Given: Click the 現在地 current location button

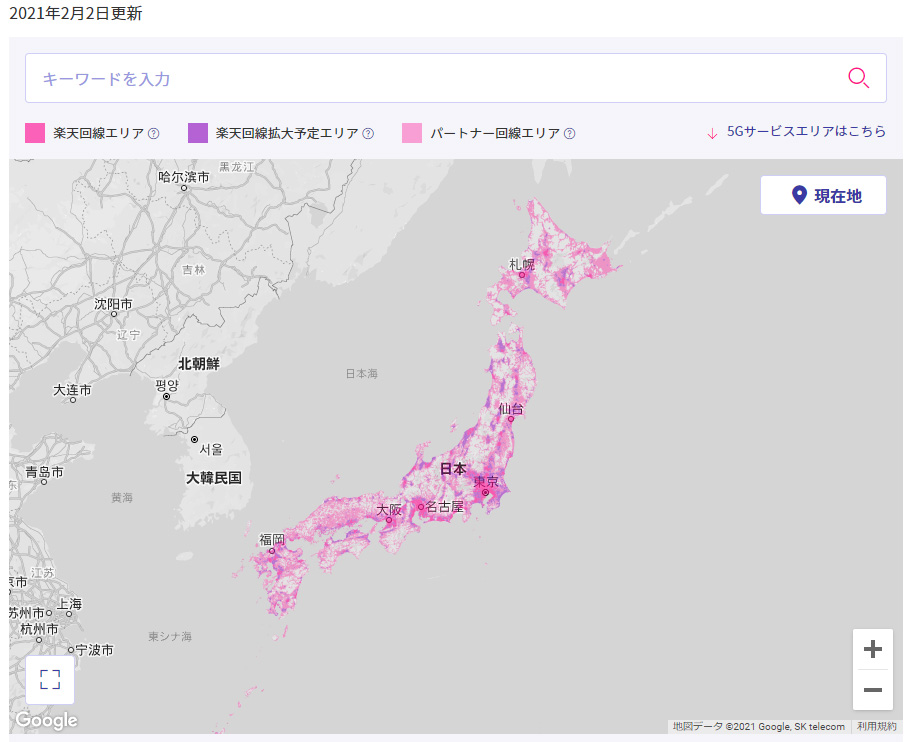Looking at the screenshot, I should tap(823, 195).
